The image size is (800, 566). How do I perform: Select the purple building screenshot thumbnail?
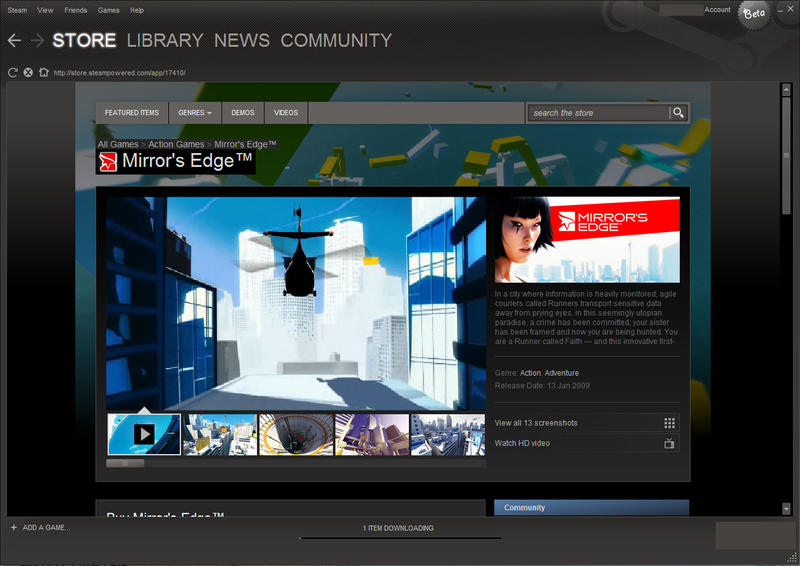click(x=372, y=434)
